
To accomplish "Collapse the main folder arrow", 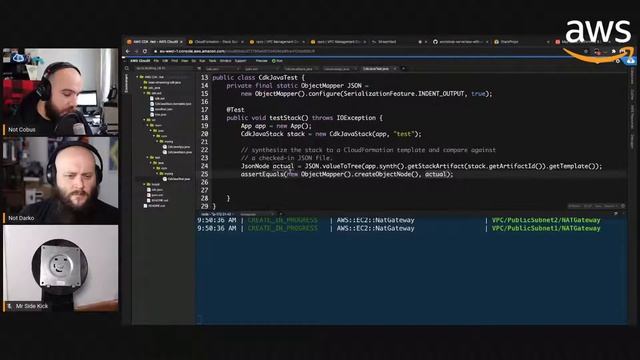I will click(x=147, y=125).
